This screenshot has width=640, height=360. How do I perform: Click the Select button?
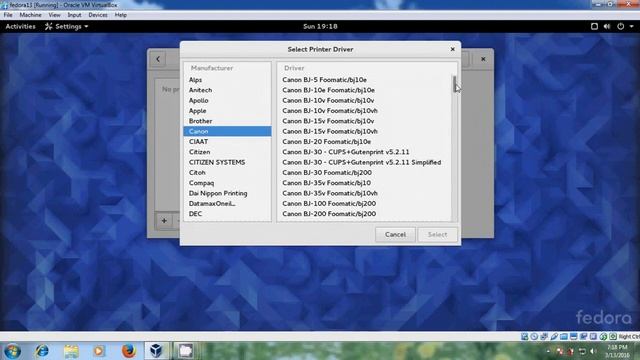point(437,234)
